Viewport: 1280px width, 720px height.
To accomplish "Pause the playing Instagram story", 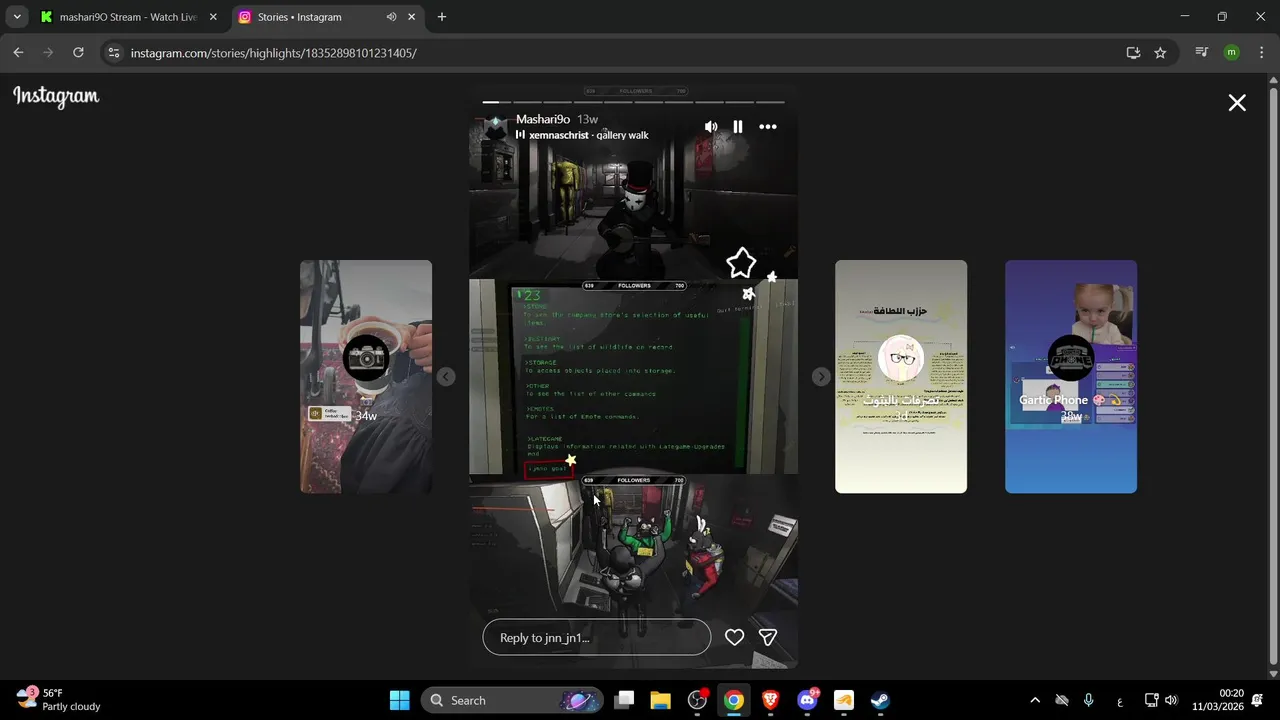I will (738, 127).
